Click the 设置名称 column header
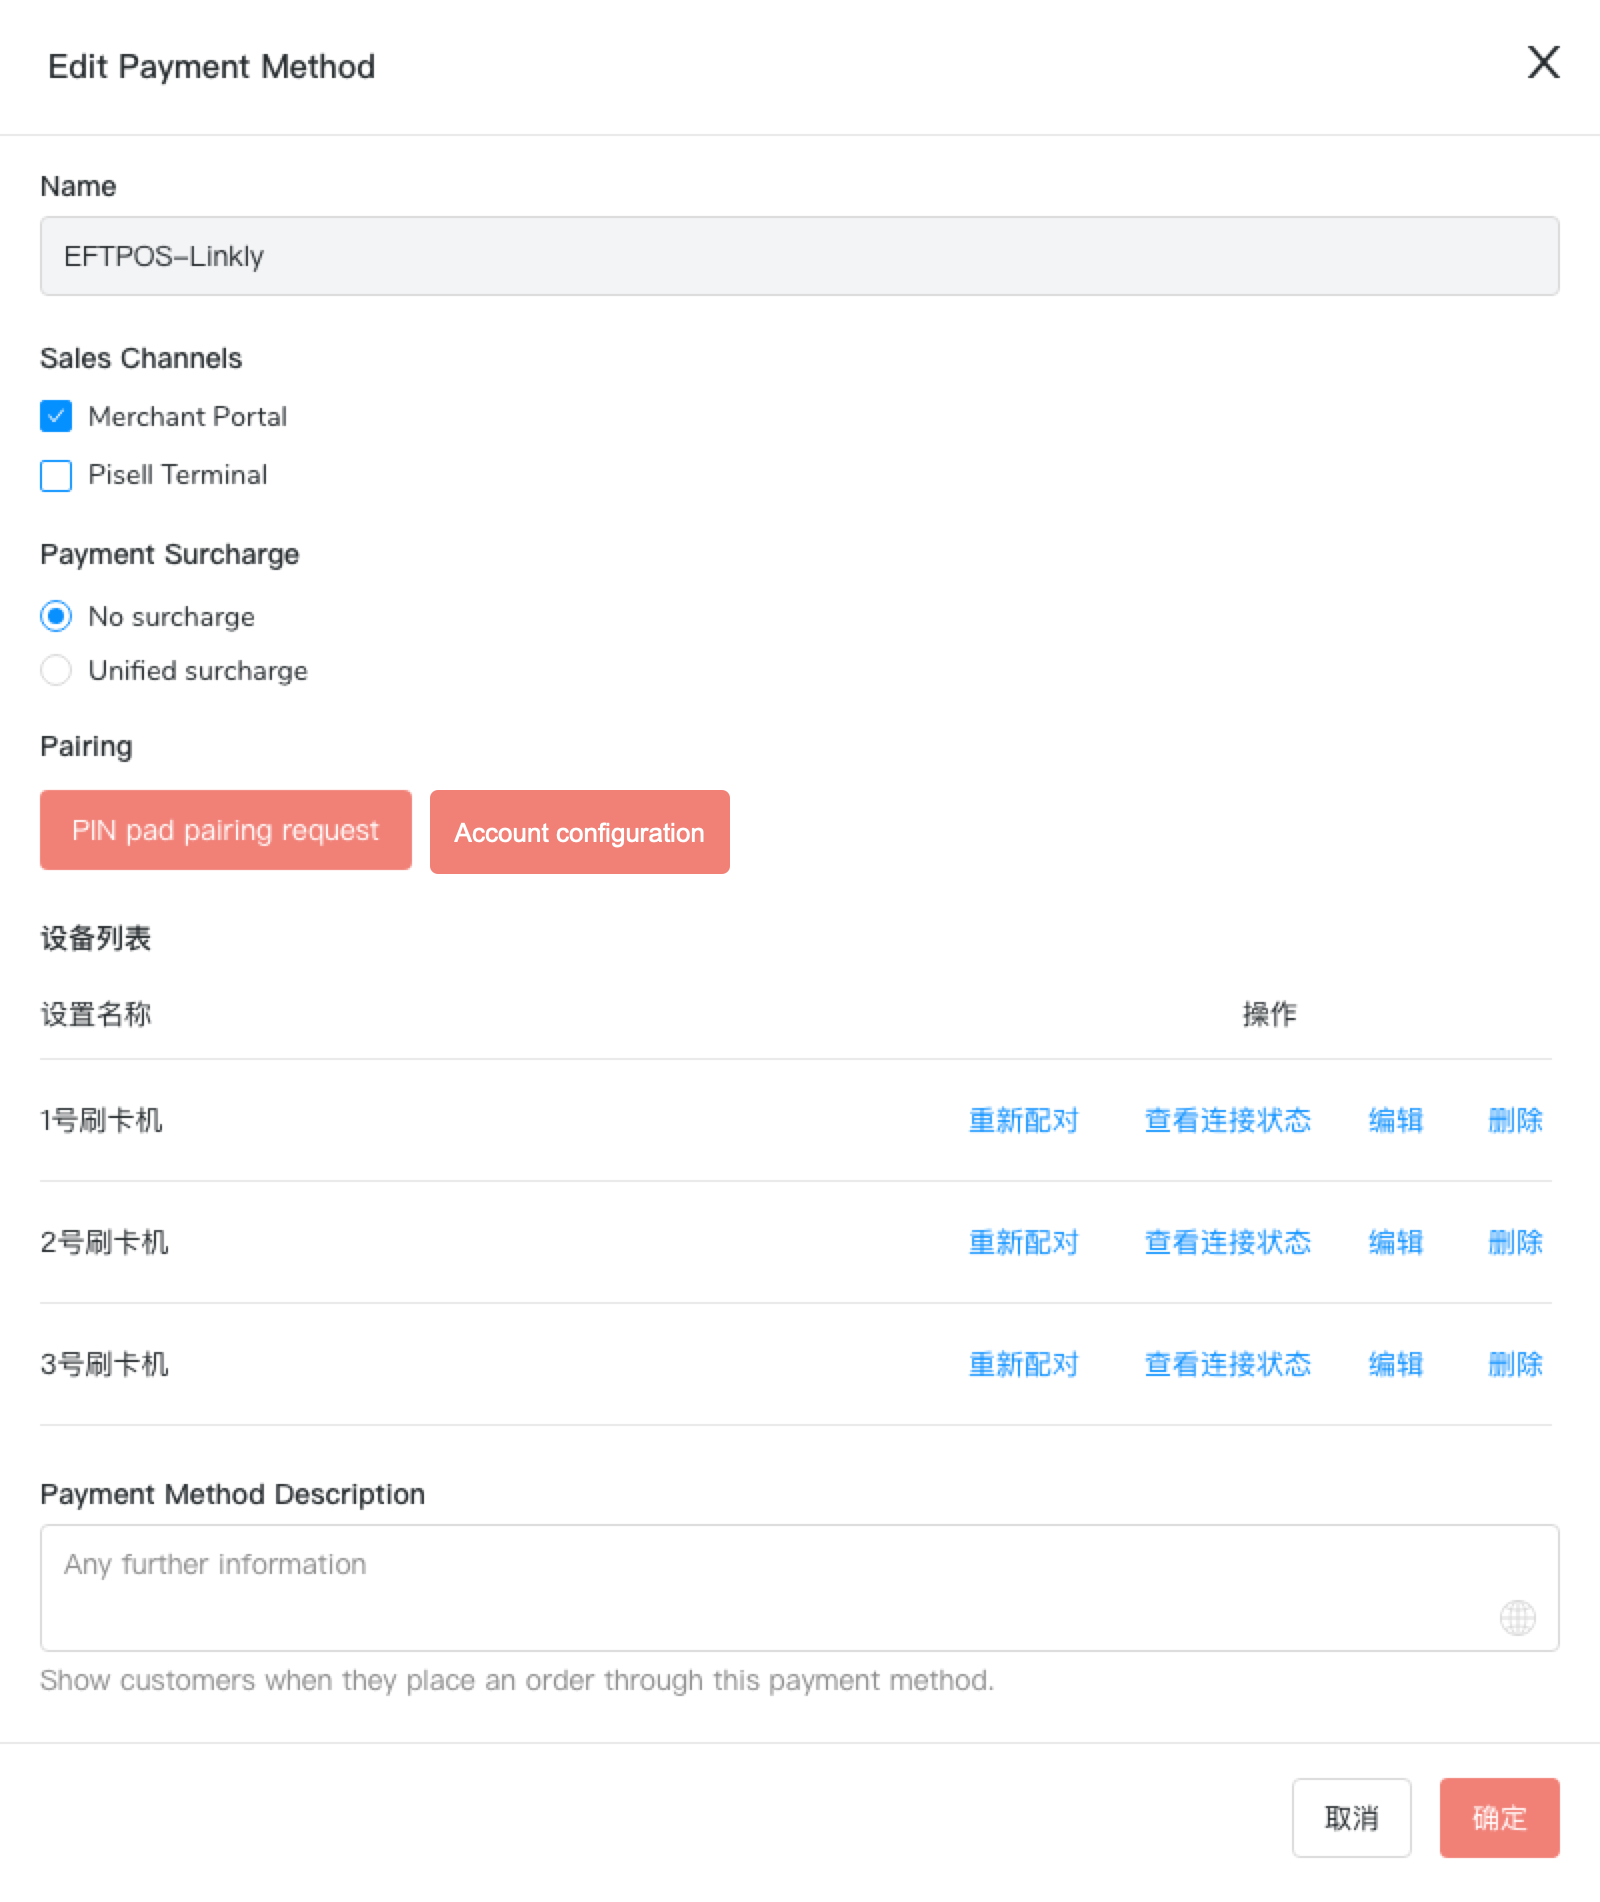The width and height of the screenshot is (1600, 1902). point(96,1014)
